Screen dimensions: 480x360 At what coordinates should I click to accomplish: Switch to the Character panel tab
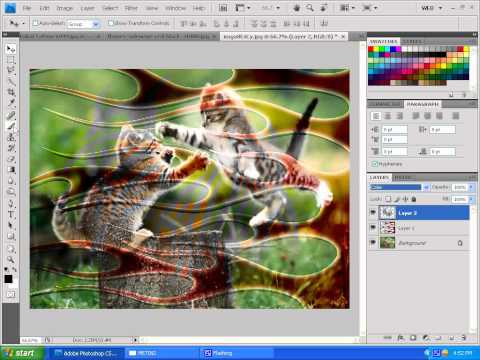[385, 104]
